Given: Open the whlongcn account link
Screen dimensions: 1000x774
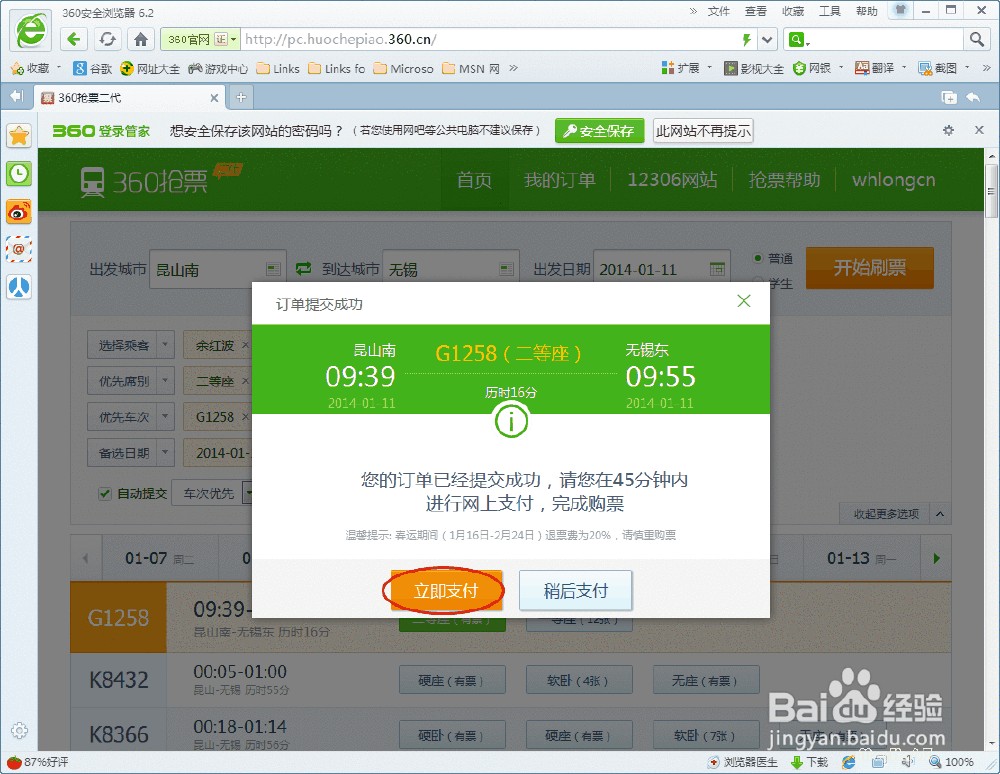Looking at the screenshot, I should point(893,180).
